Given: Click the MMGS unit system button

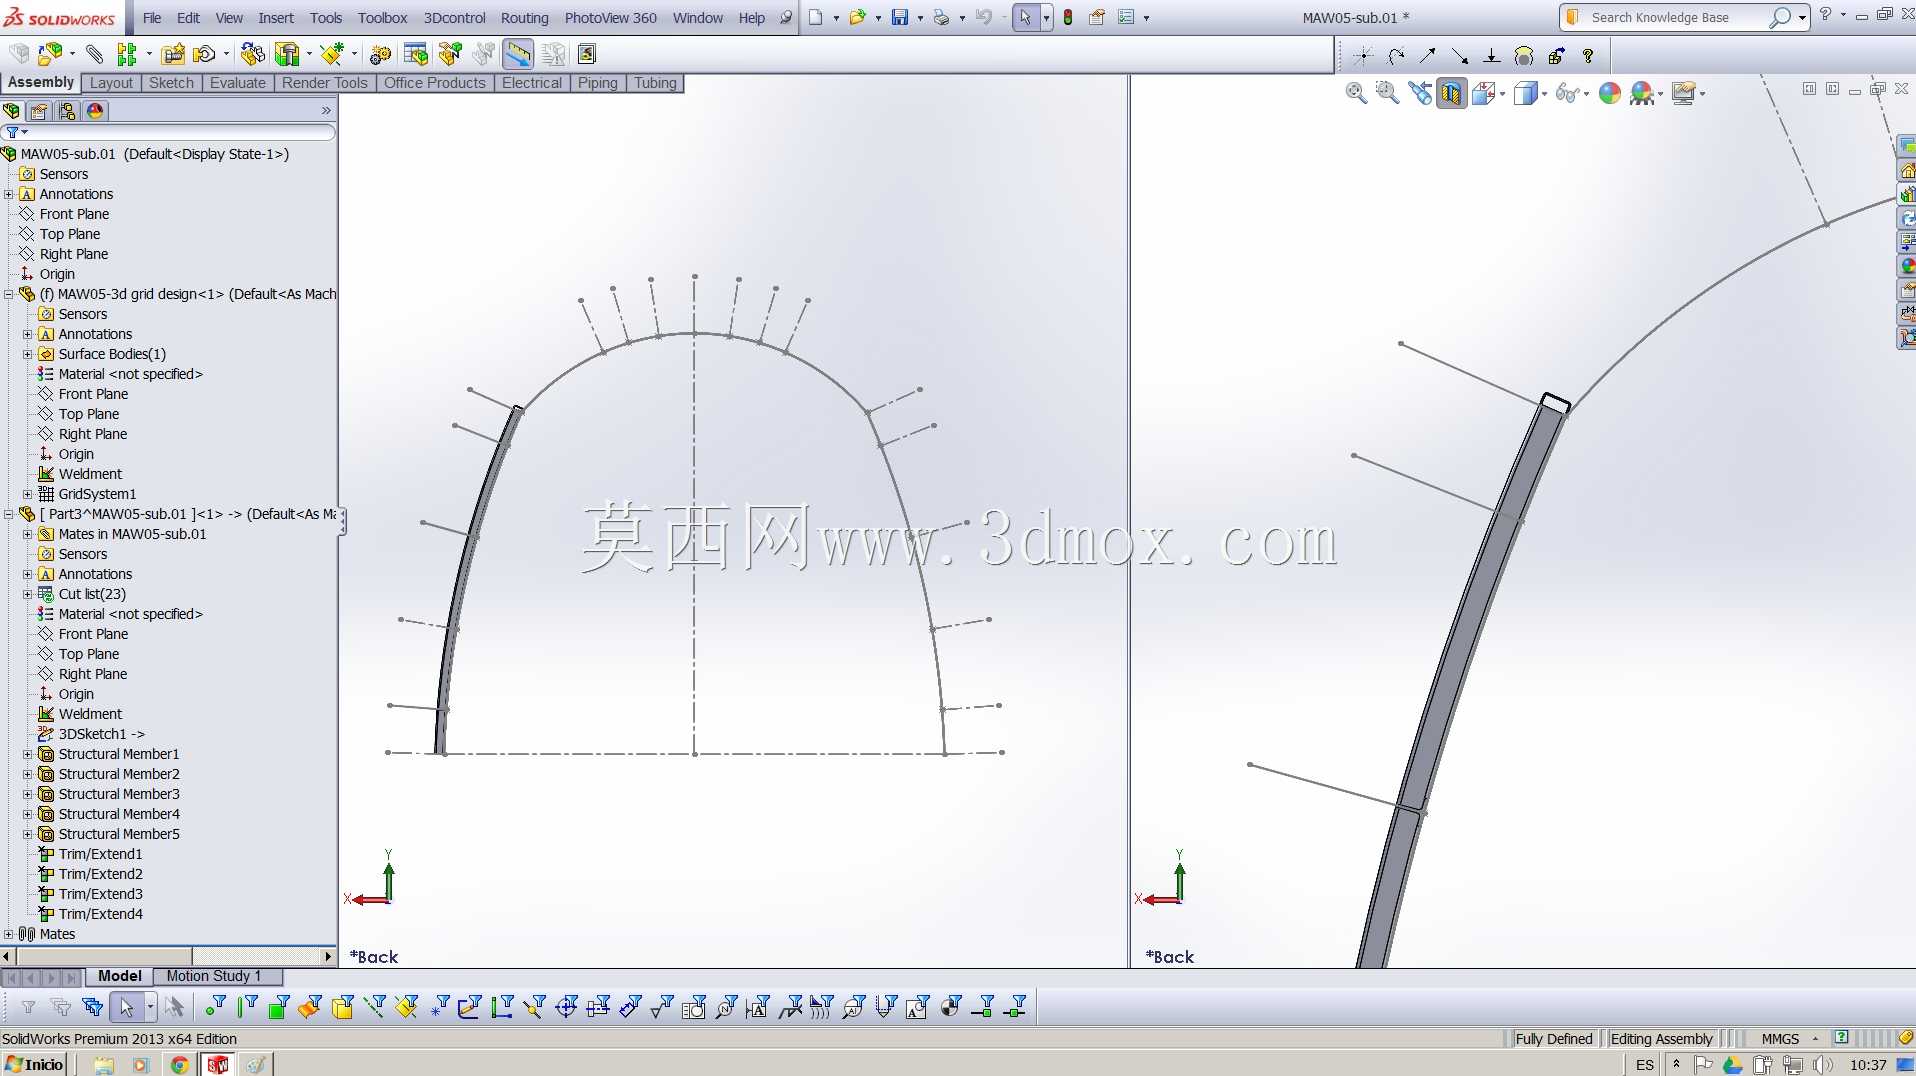Looking at the screenshot, I should pos(1780,1039).
